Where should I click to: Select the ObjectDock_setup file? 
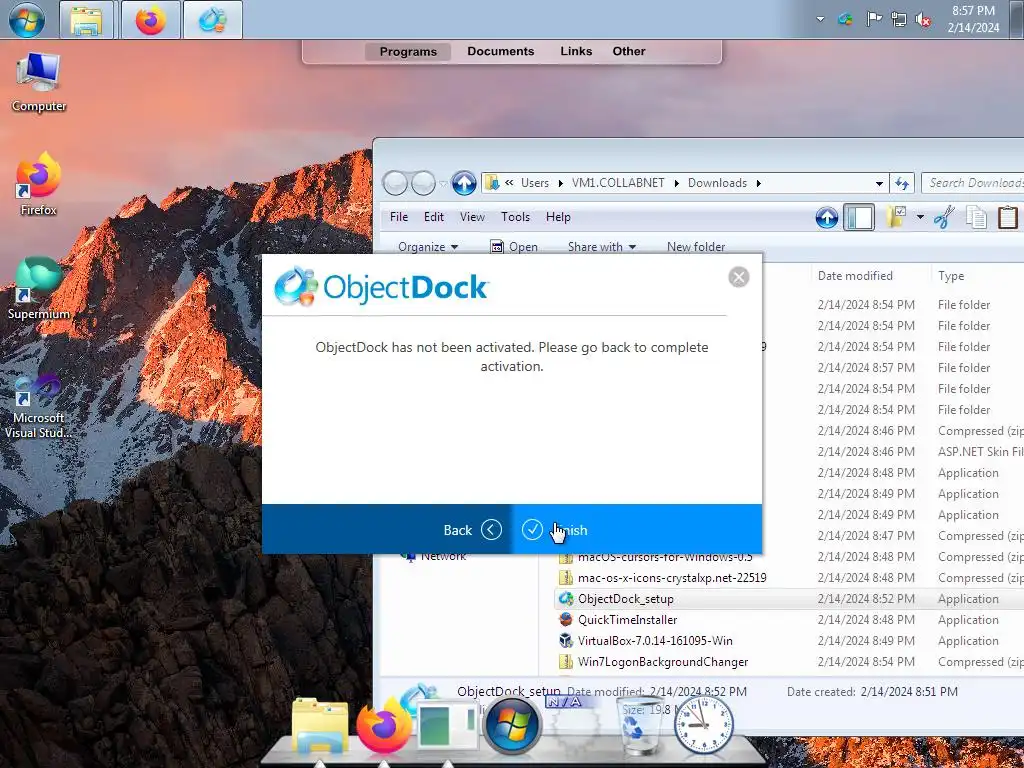click(x=625, y=599)
